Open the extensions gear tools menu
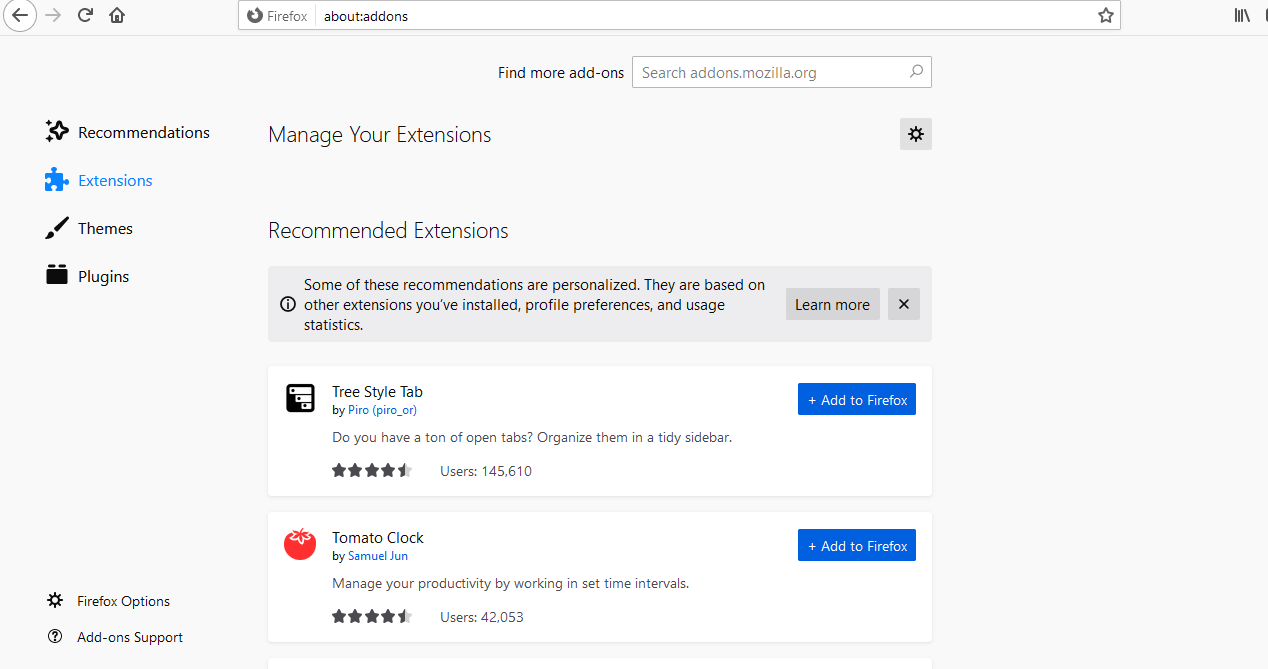 (915, 134)
